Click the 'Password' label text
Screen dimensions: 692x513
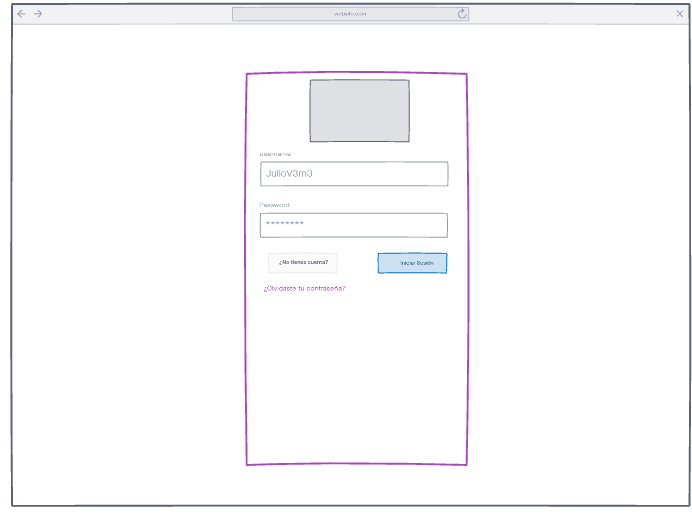(x=275, y=205)
